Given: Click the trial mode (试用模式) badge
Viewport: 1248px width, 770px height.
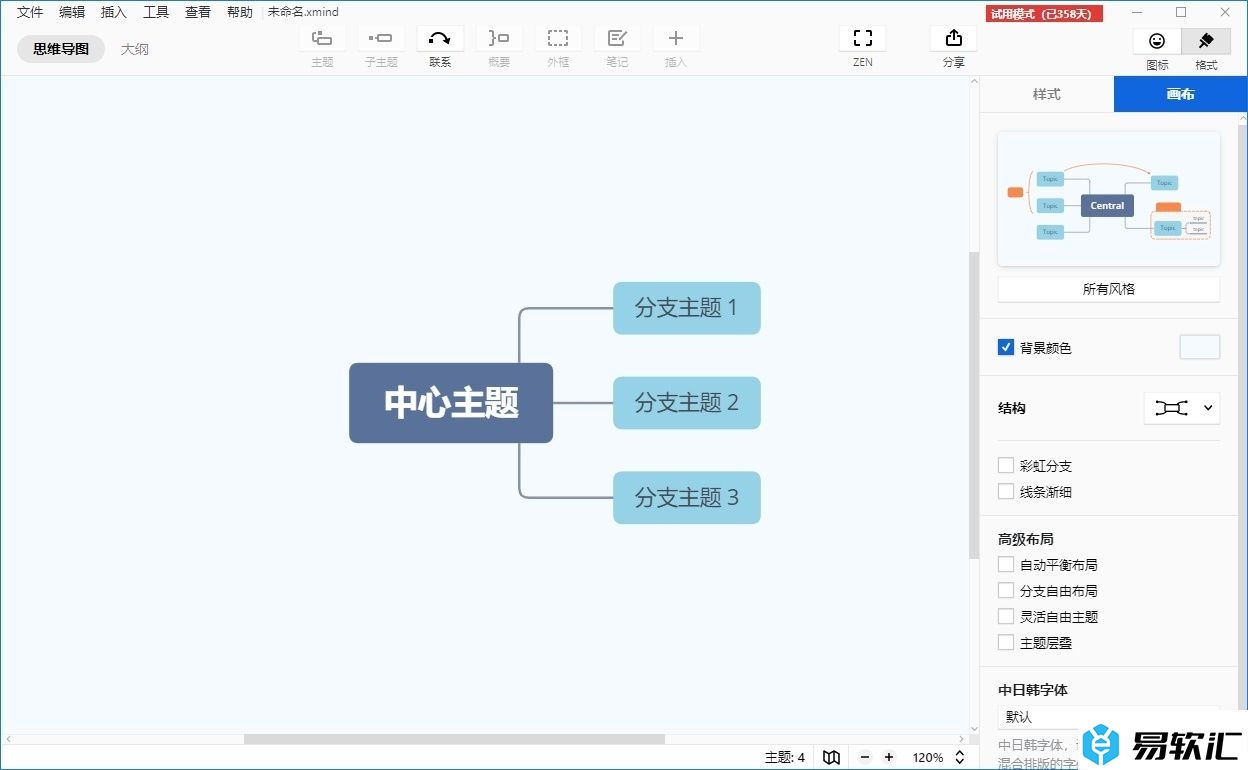Looking at the screenshot, I should coord(1044,13).
